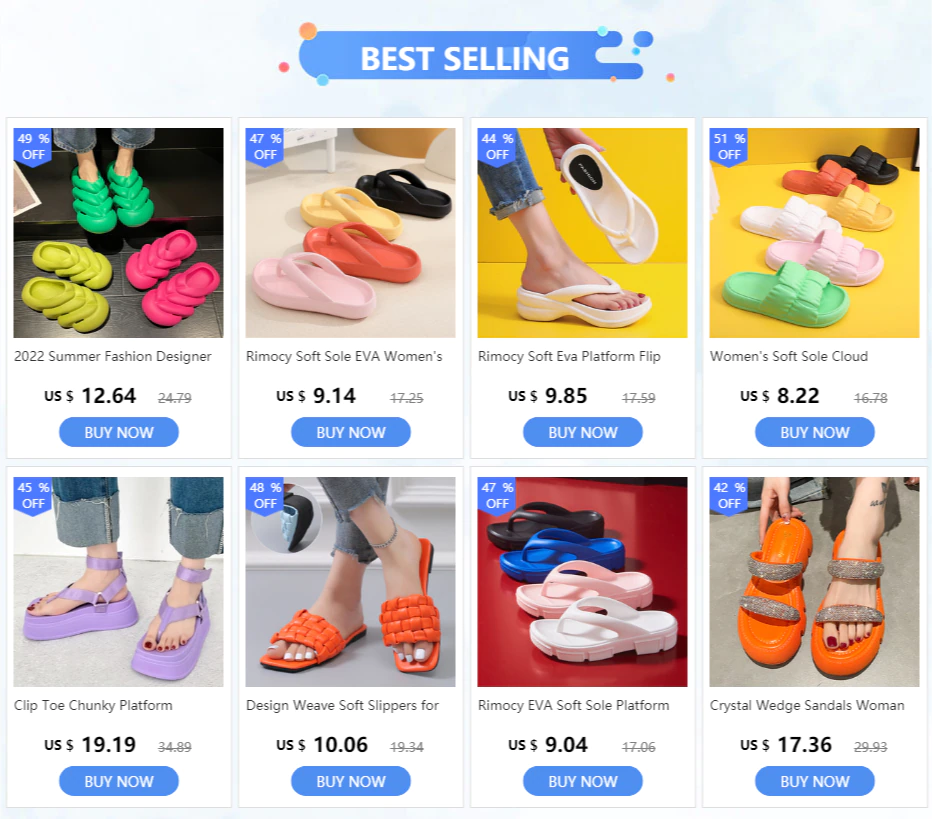Buy Now for the $10.06 Weave slippers

tap(351, 781)
